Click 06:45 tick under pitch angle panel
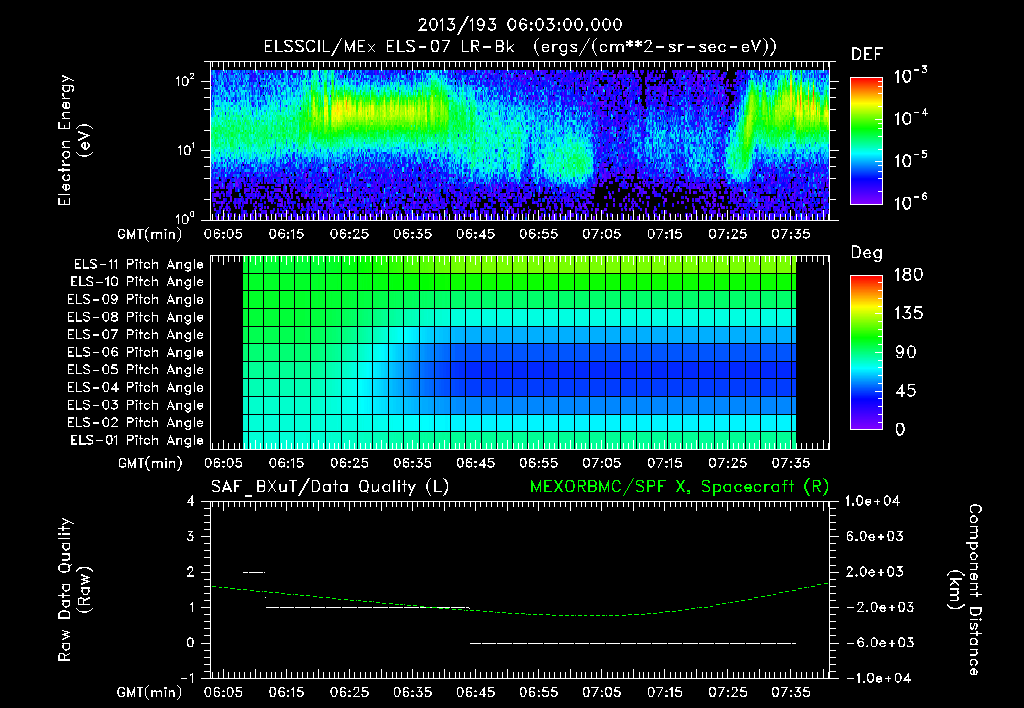The image size is (1024, 708). coord(475,463)
